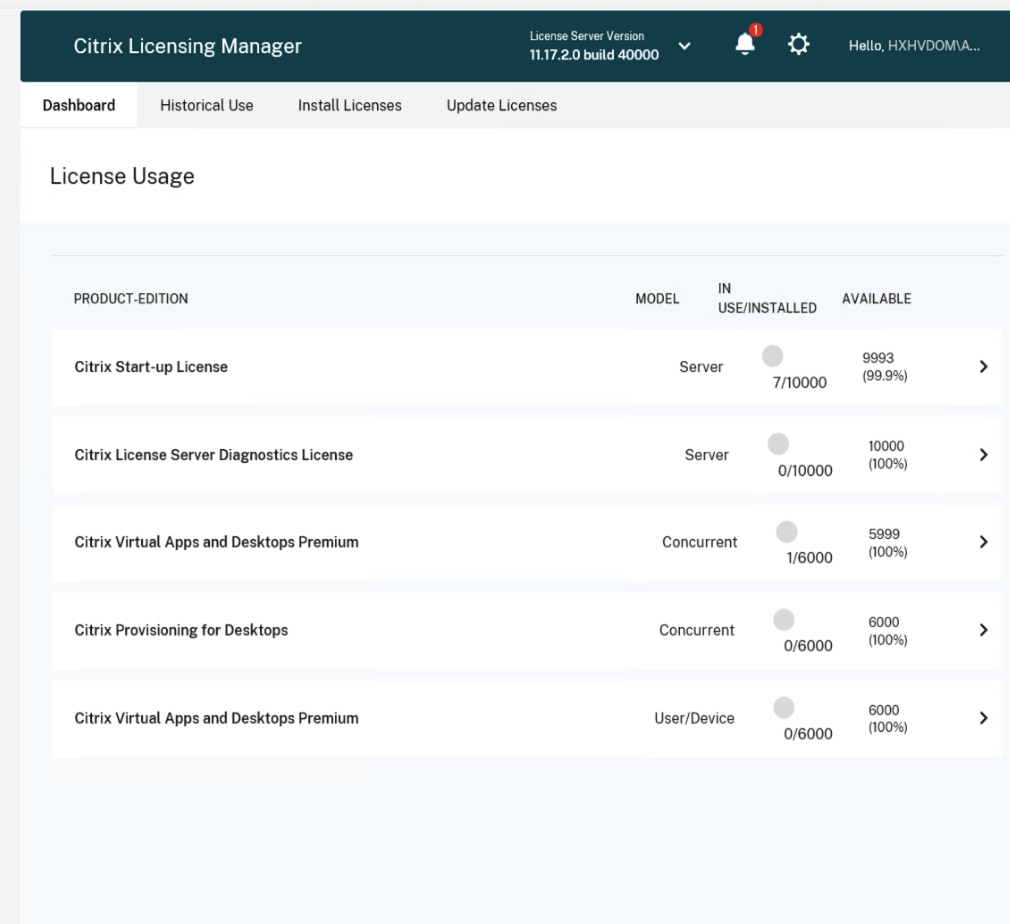Switch to the Dashboard tab
This screenshot has width=1010, height=924.
click(79, 105)
